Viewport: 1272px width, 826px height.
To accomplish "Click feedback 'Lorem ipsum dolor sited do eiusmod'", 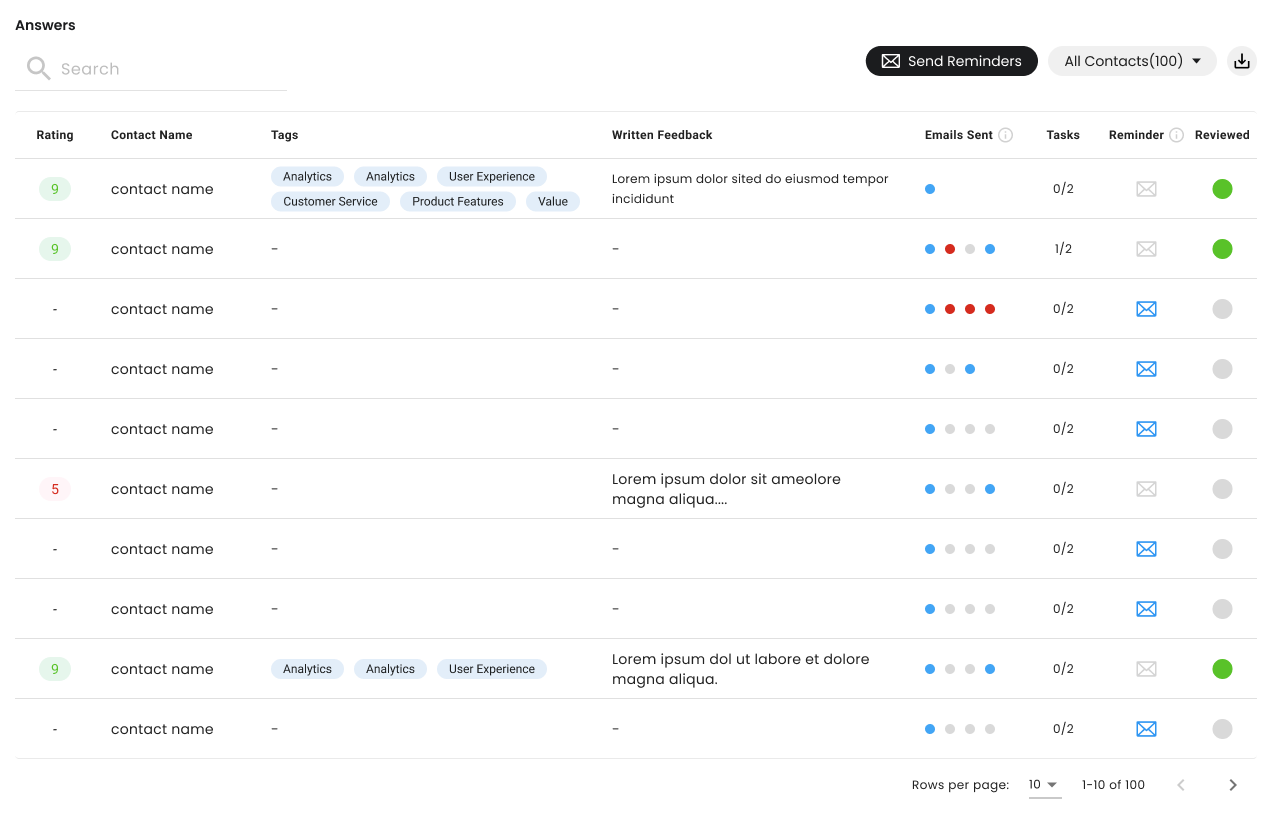I will pyautogui.click(x=750, y=189).
